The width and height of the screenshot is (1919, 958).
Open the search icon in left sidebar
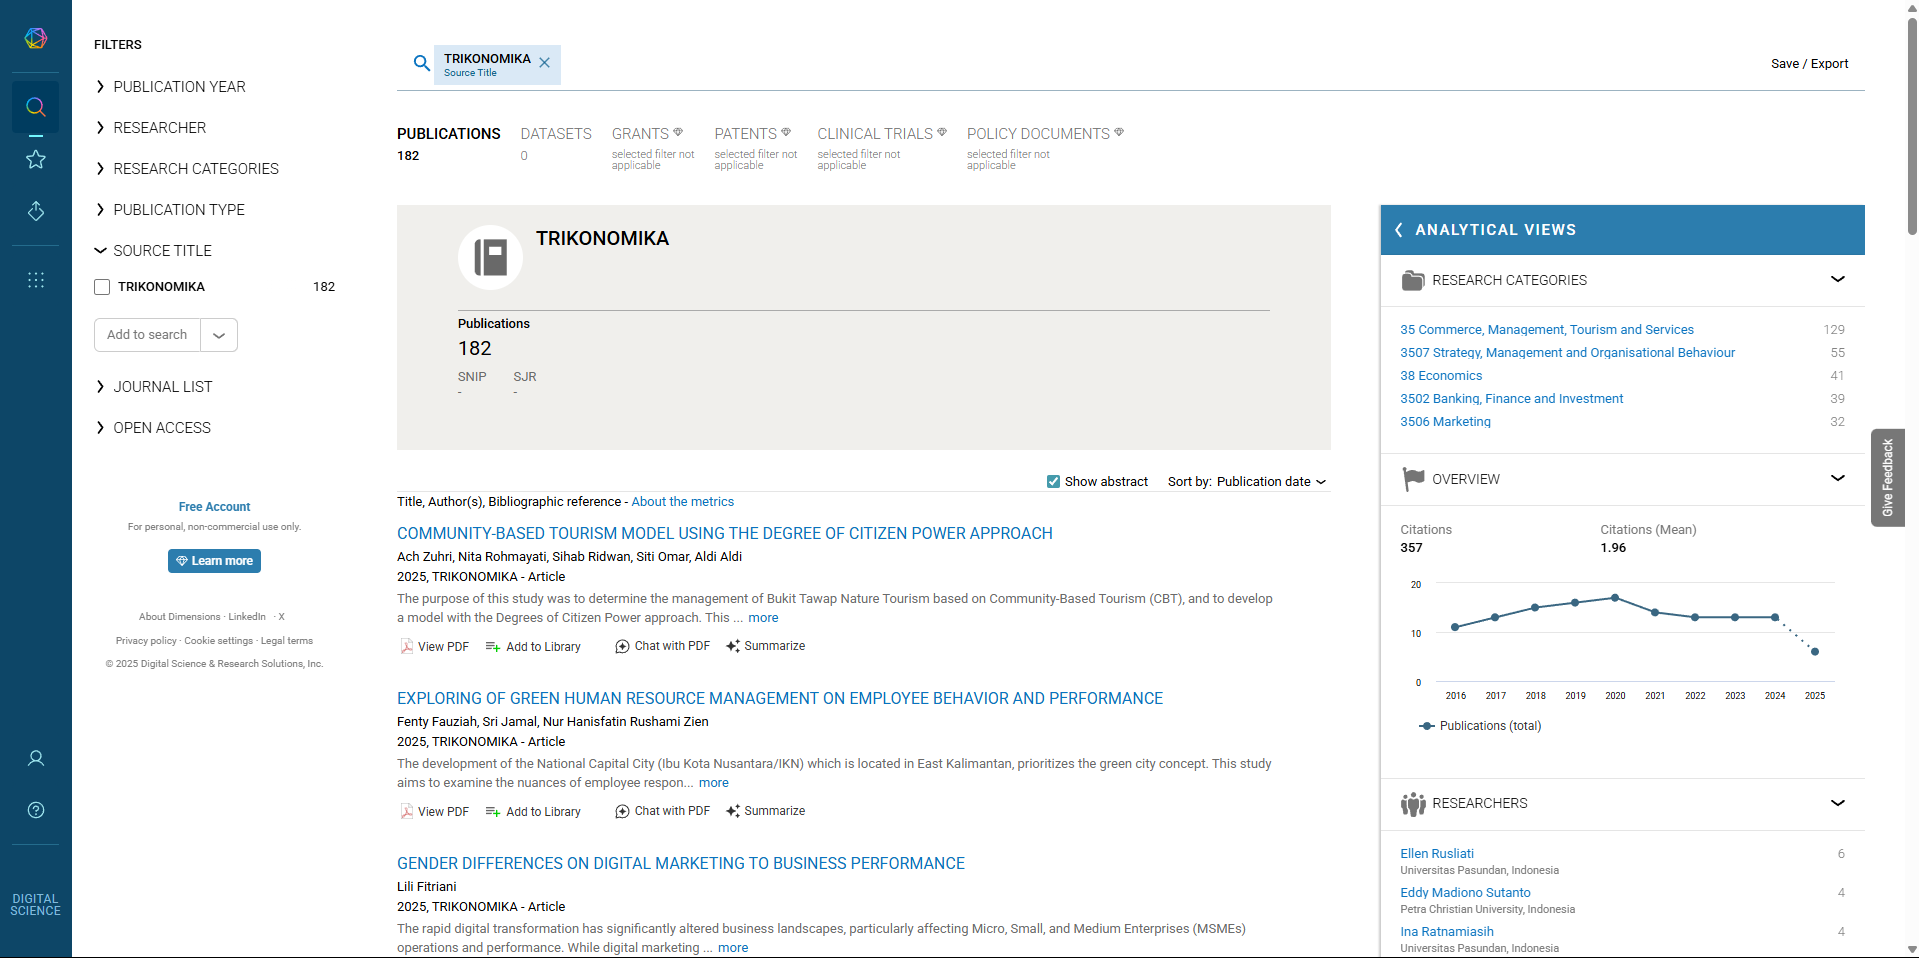click(x=36, y=107)
